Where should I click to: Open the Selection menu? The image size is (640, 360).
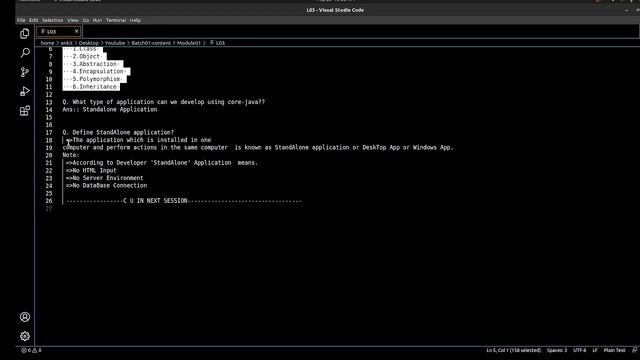click(53, 20)
